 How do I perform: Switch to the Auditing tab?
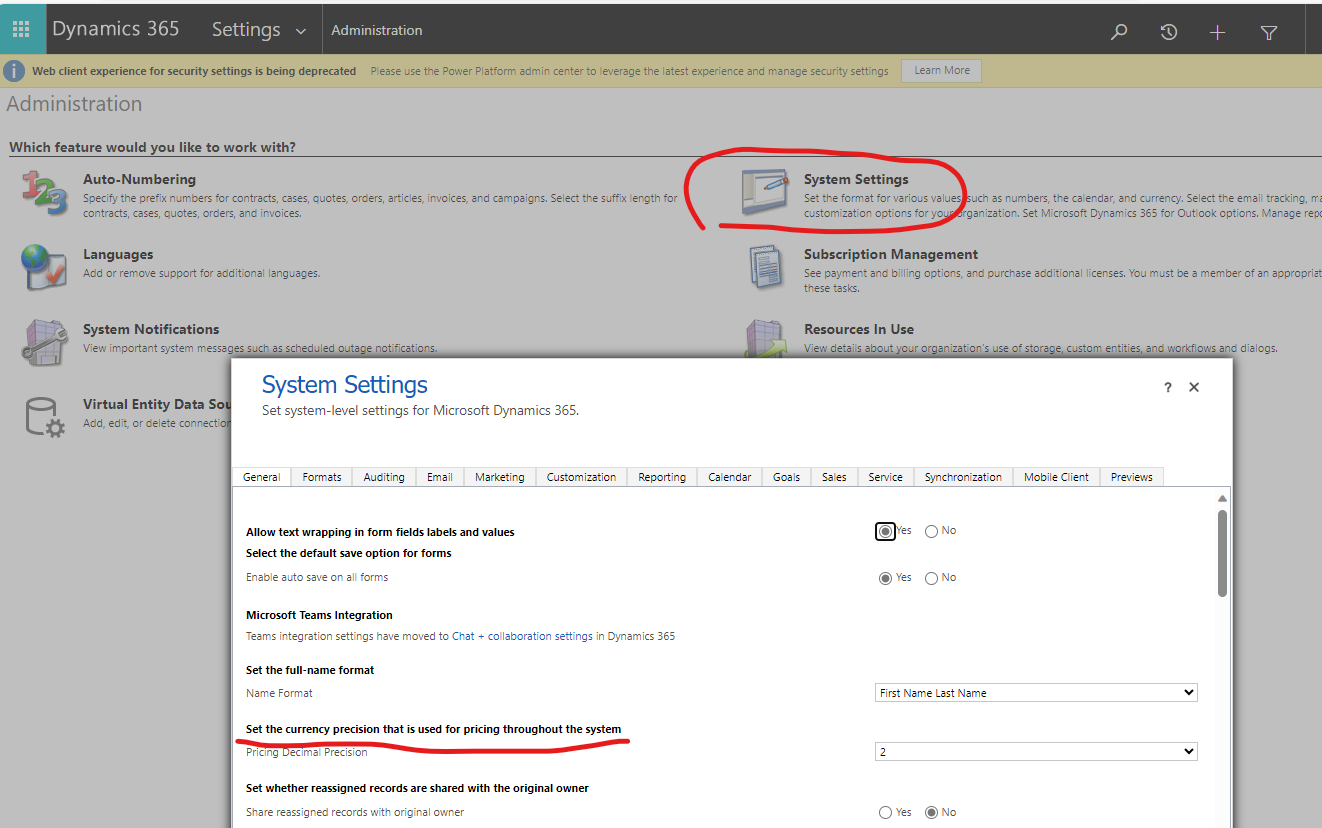tap(384, 477)
